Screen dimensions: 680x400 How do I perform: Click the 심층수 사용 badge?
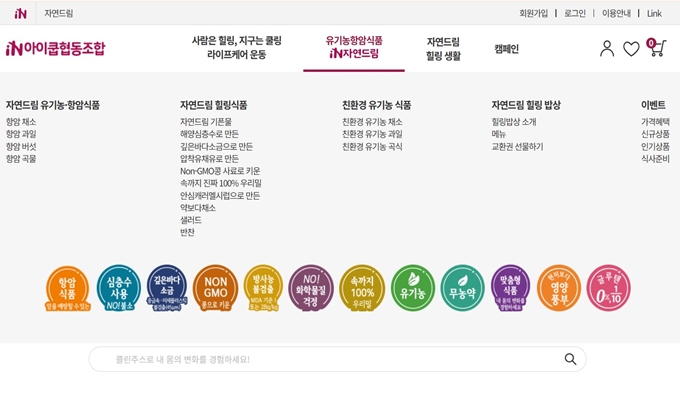click(x=118, y=288)
